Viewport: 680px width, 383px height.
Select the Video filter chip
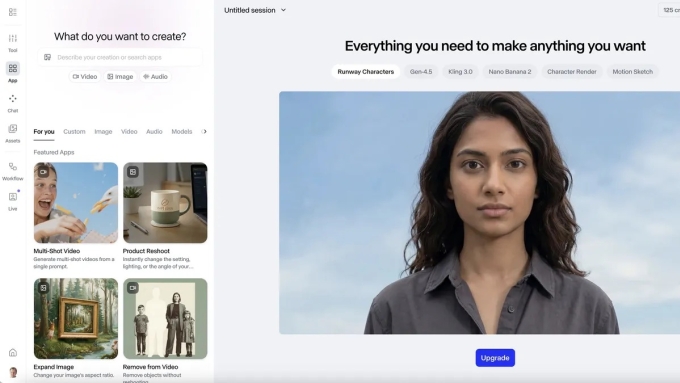(x=85, y=76)
